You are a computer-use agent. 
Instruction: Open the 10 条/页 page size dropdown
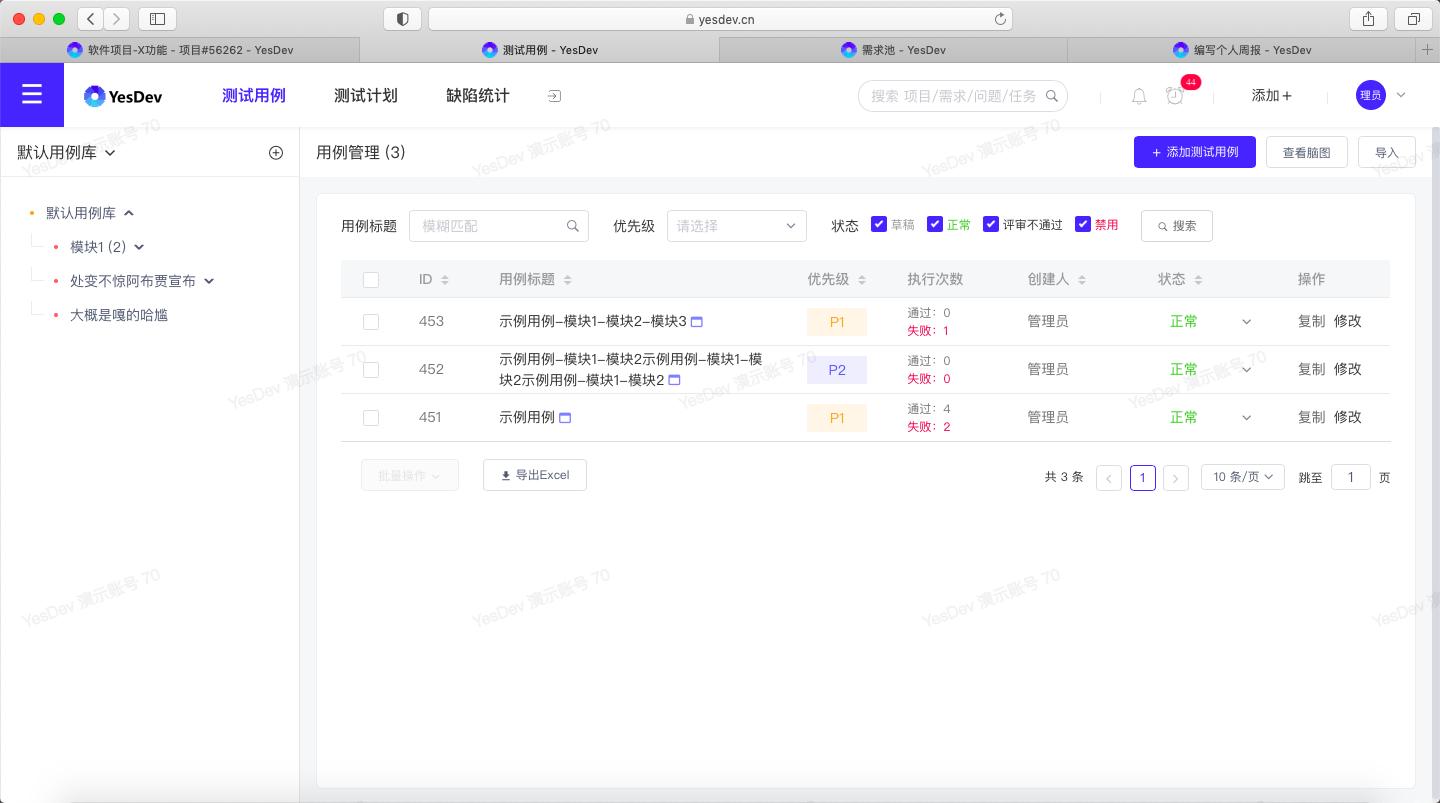[x=1242, y=477]
